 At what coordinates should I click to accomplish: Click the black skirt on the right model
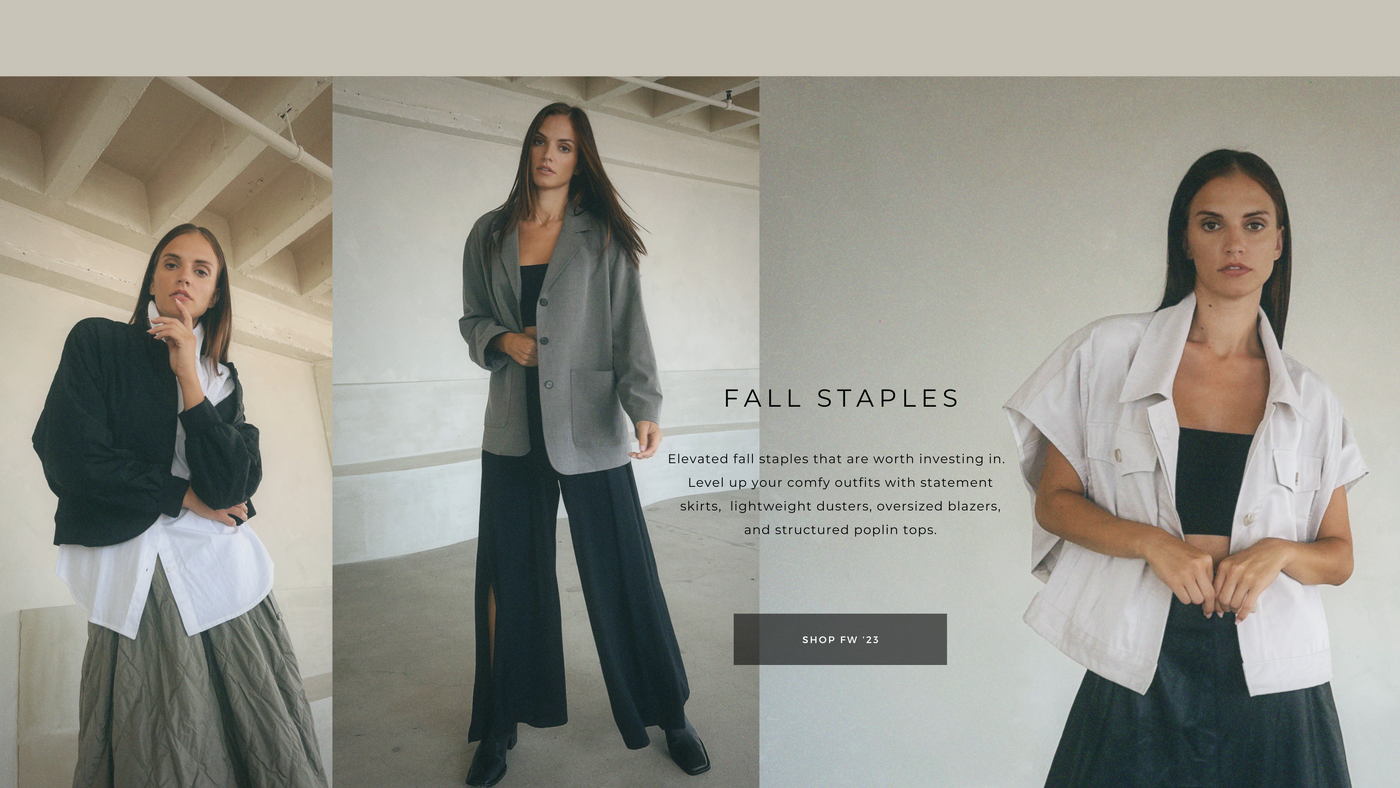pos(1197,720)
